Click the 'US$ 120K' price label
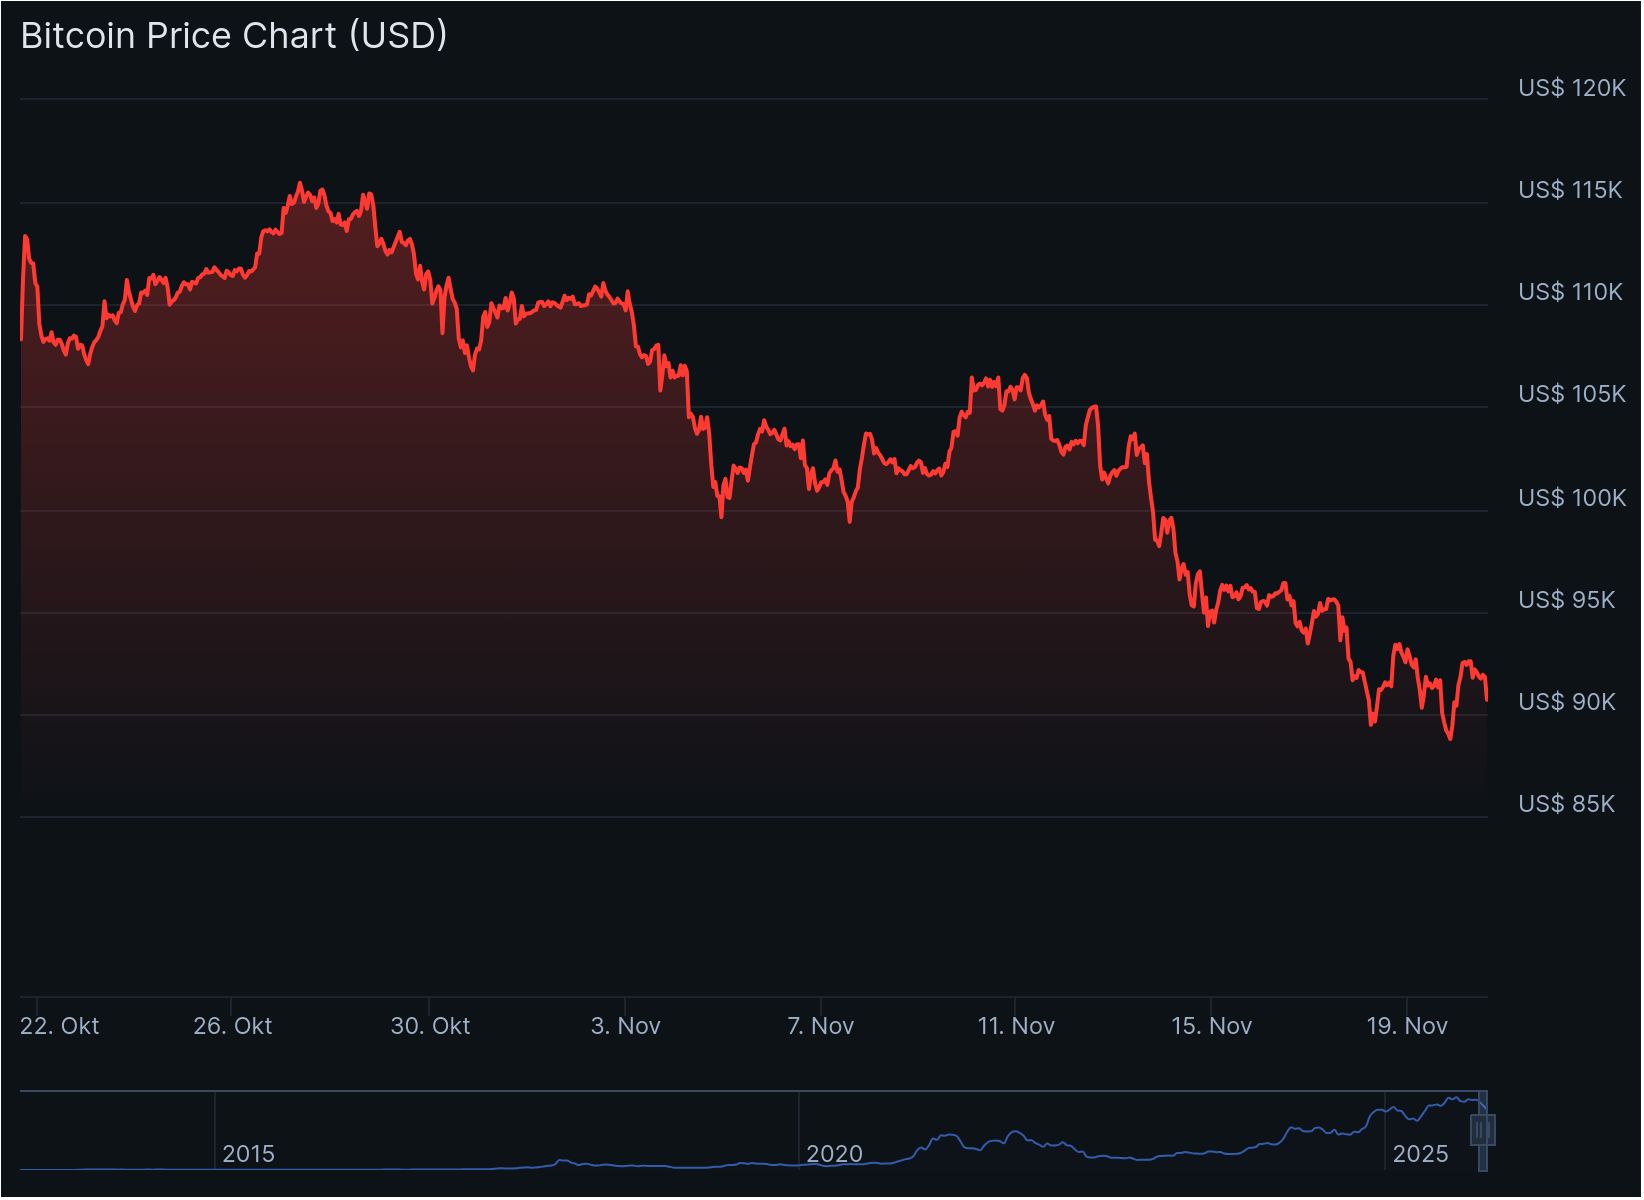 pos(1570,88)
